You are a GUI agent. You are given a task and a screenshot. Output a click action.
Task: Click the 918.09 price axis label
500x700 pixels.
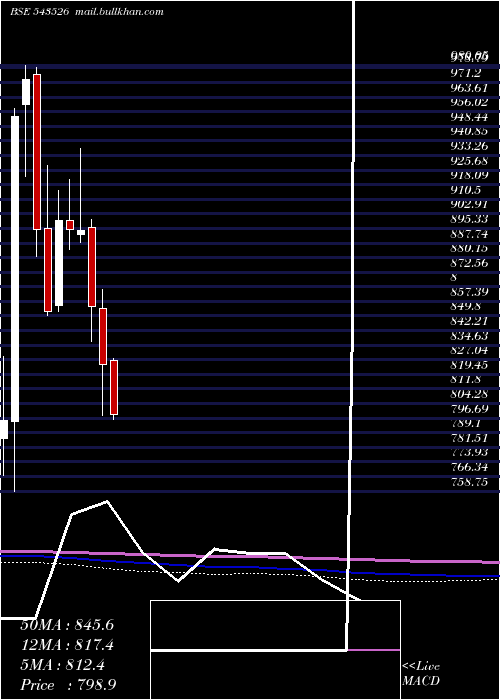click(x=469, y=175)
